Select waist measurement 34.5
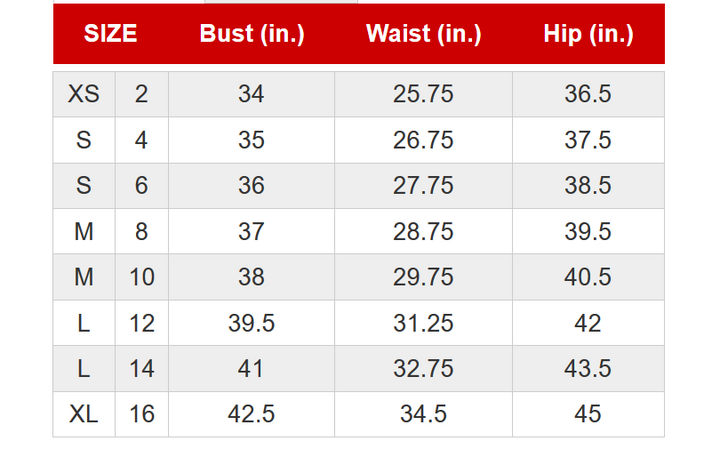The width and height of the screenshot is (720, 465). pos(423,414)
